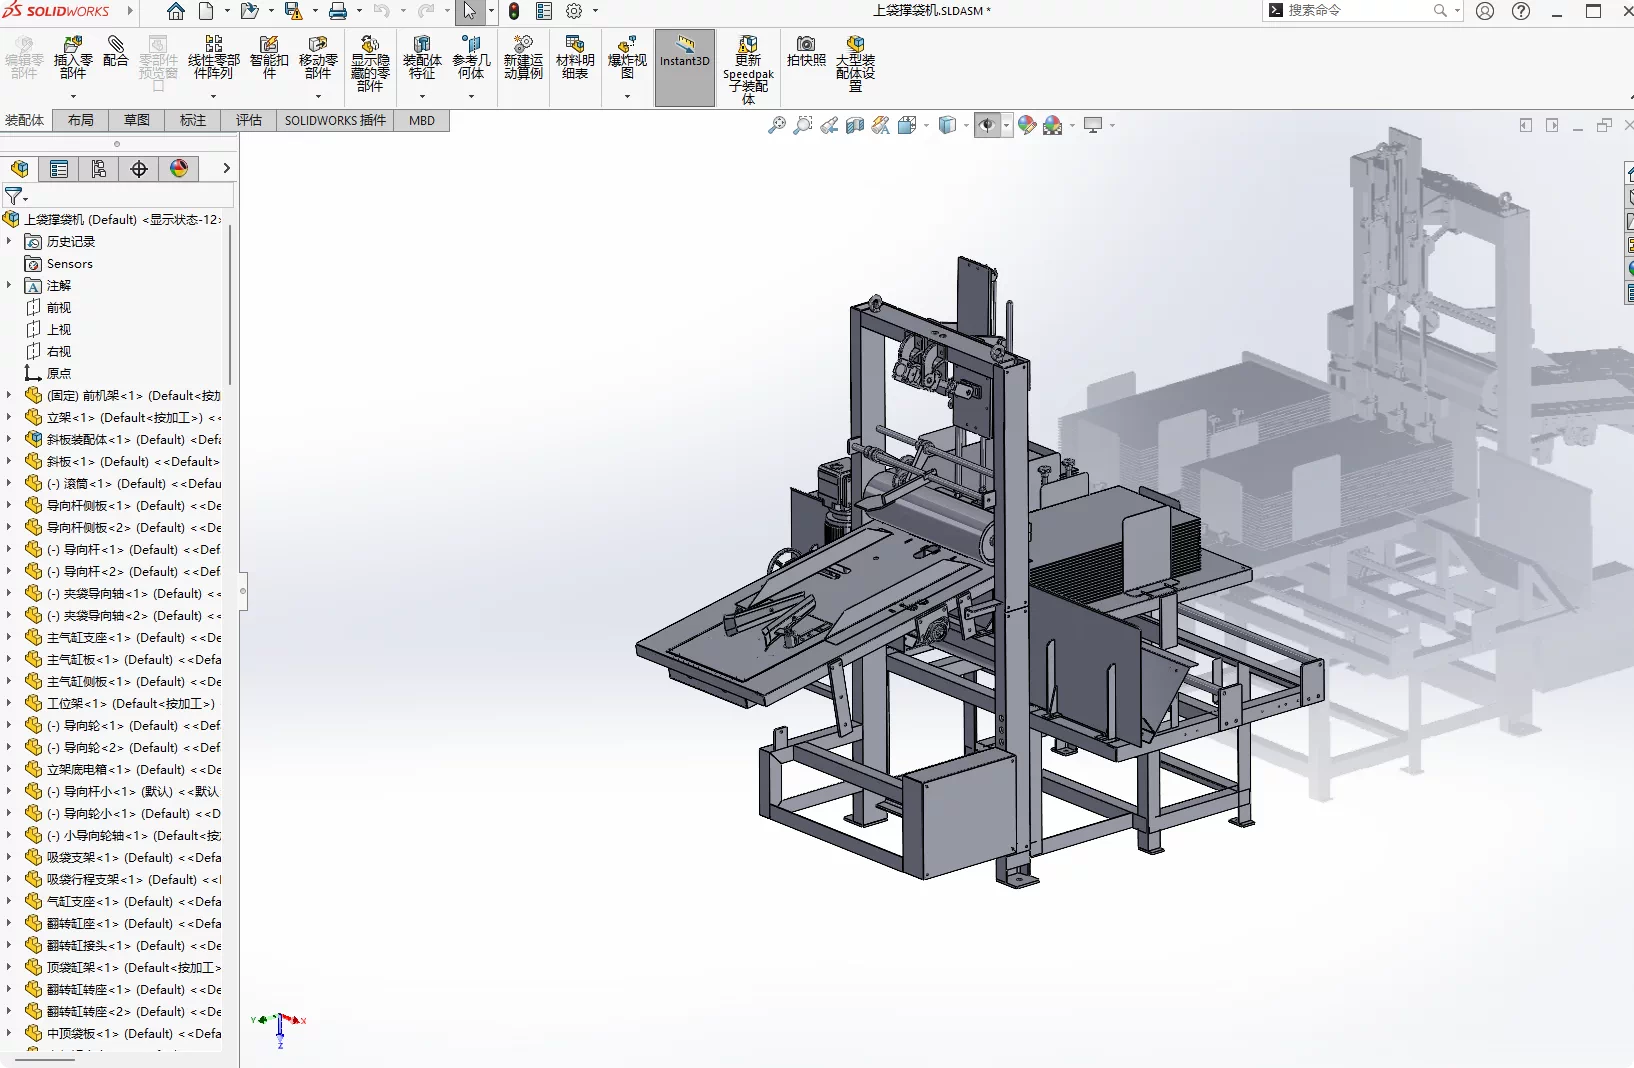Open the MBD tab
The width and height of the screenshot is (1634, 1068).
tap(422, 121)
